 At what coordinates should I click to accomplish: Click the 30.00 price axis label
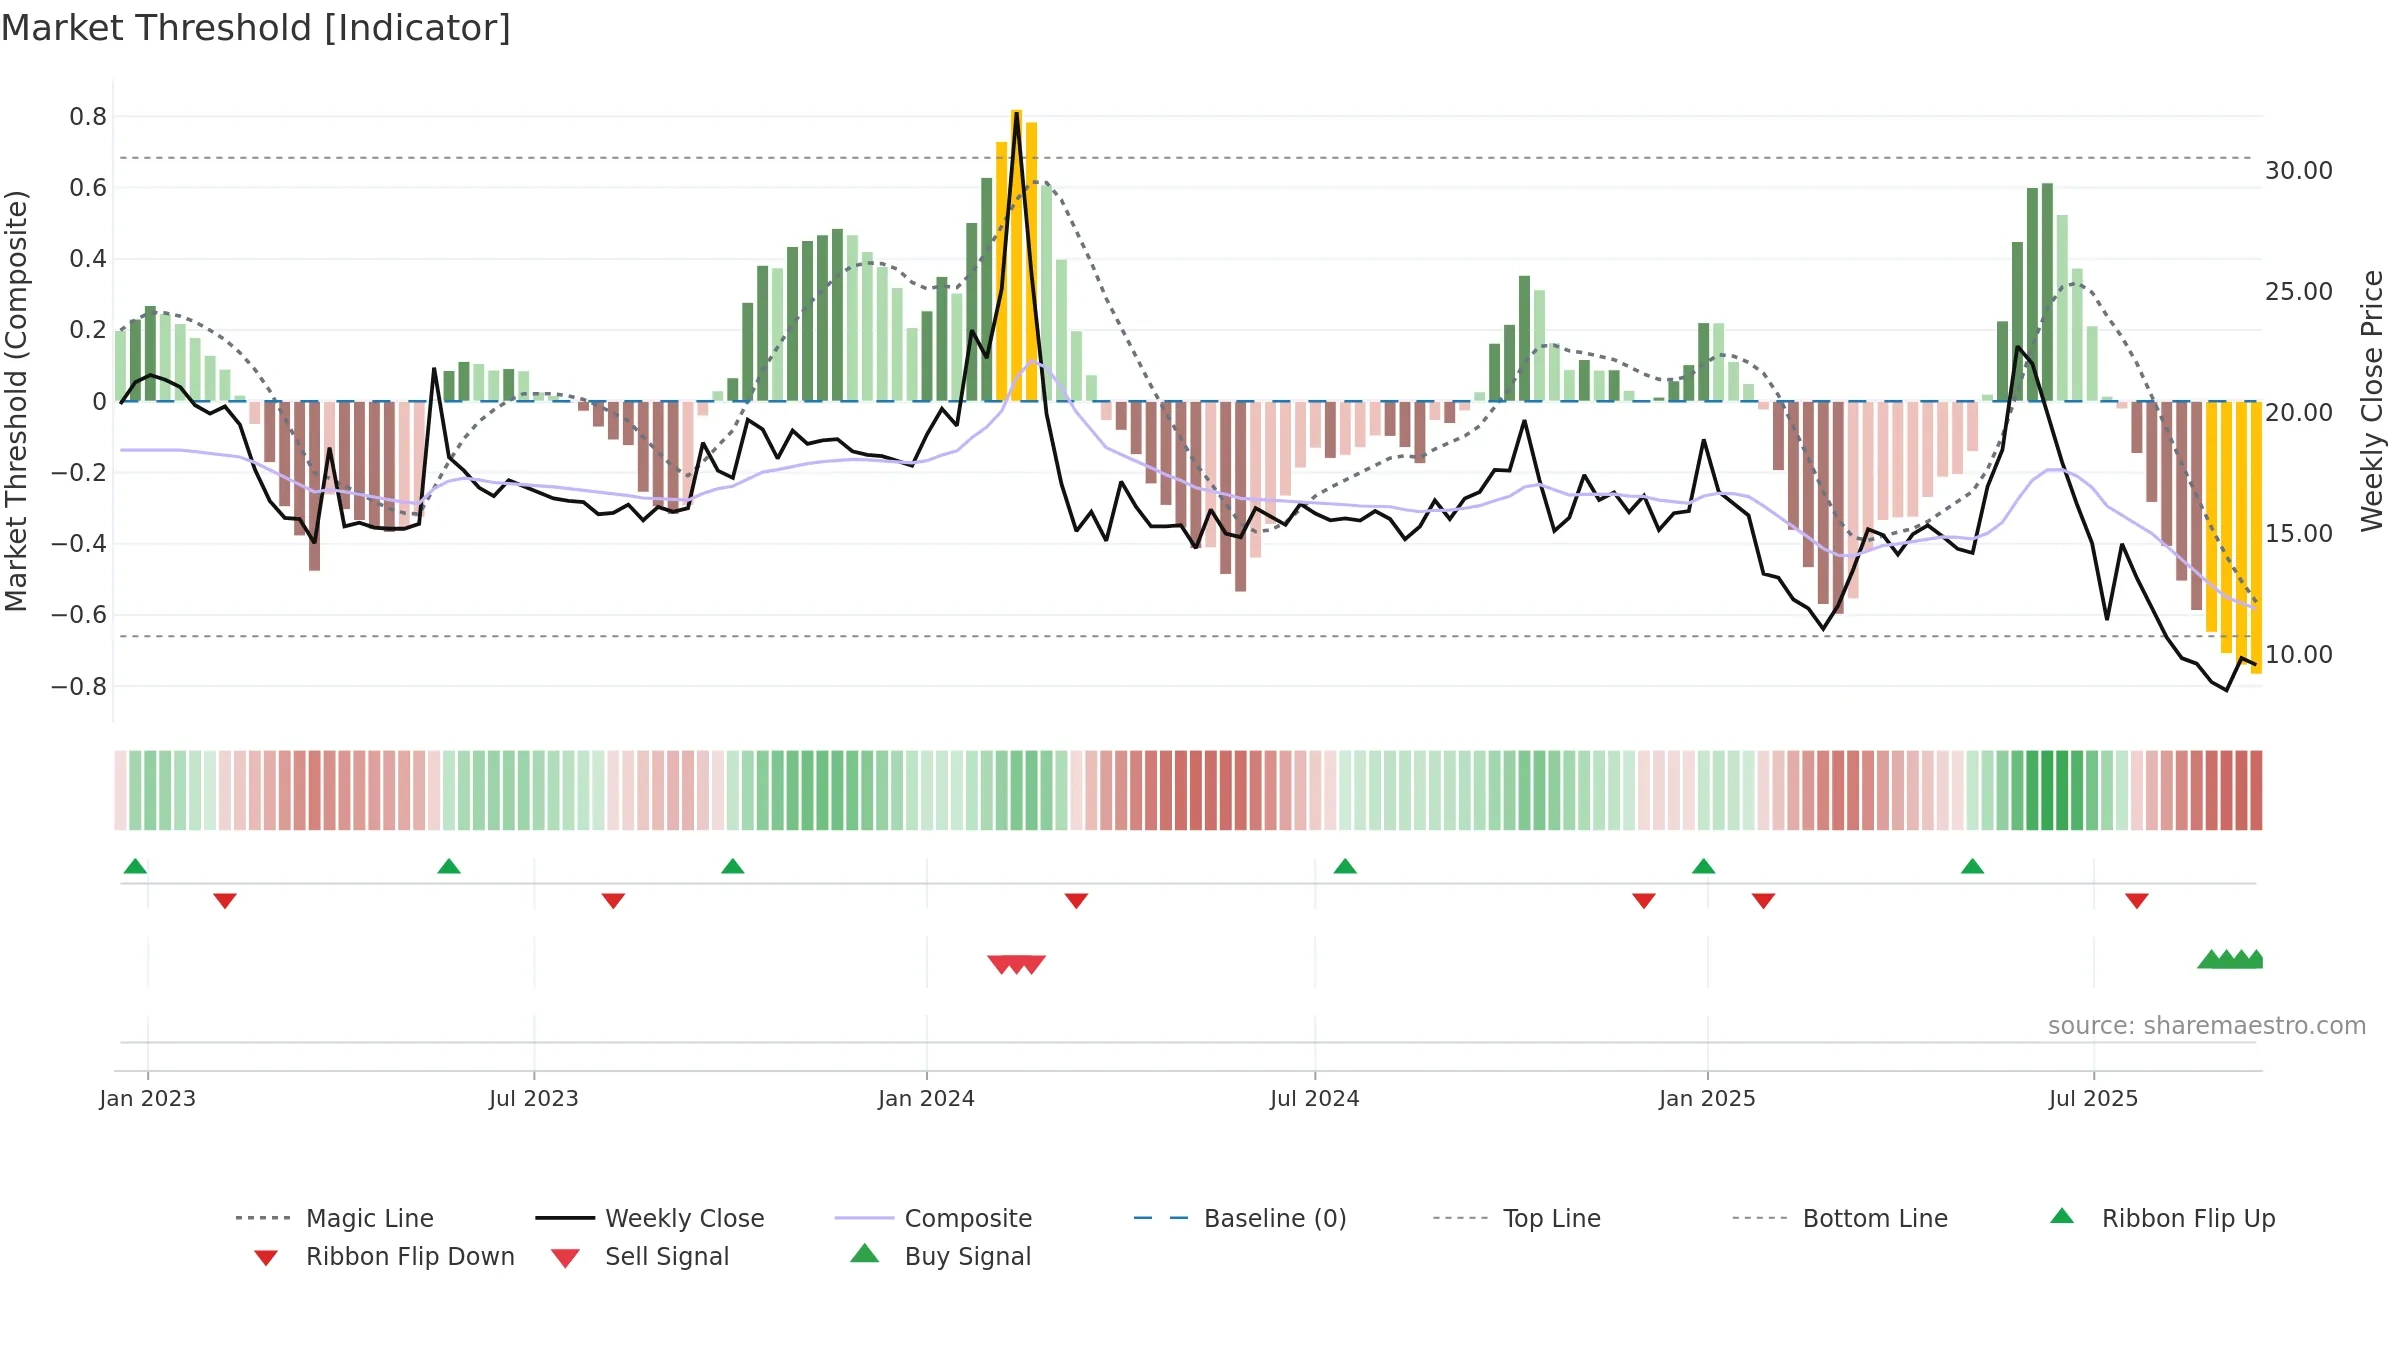(2299, 171)
